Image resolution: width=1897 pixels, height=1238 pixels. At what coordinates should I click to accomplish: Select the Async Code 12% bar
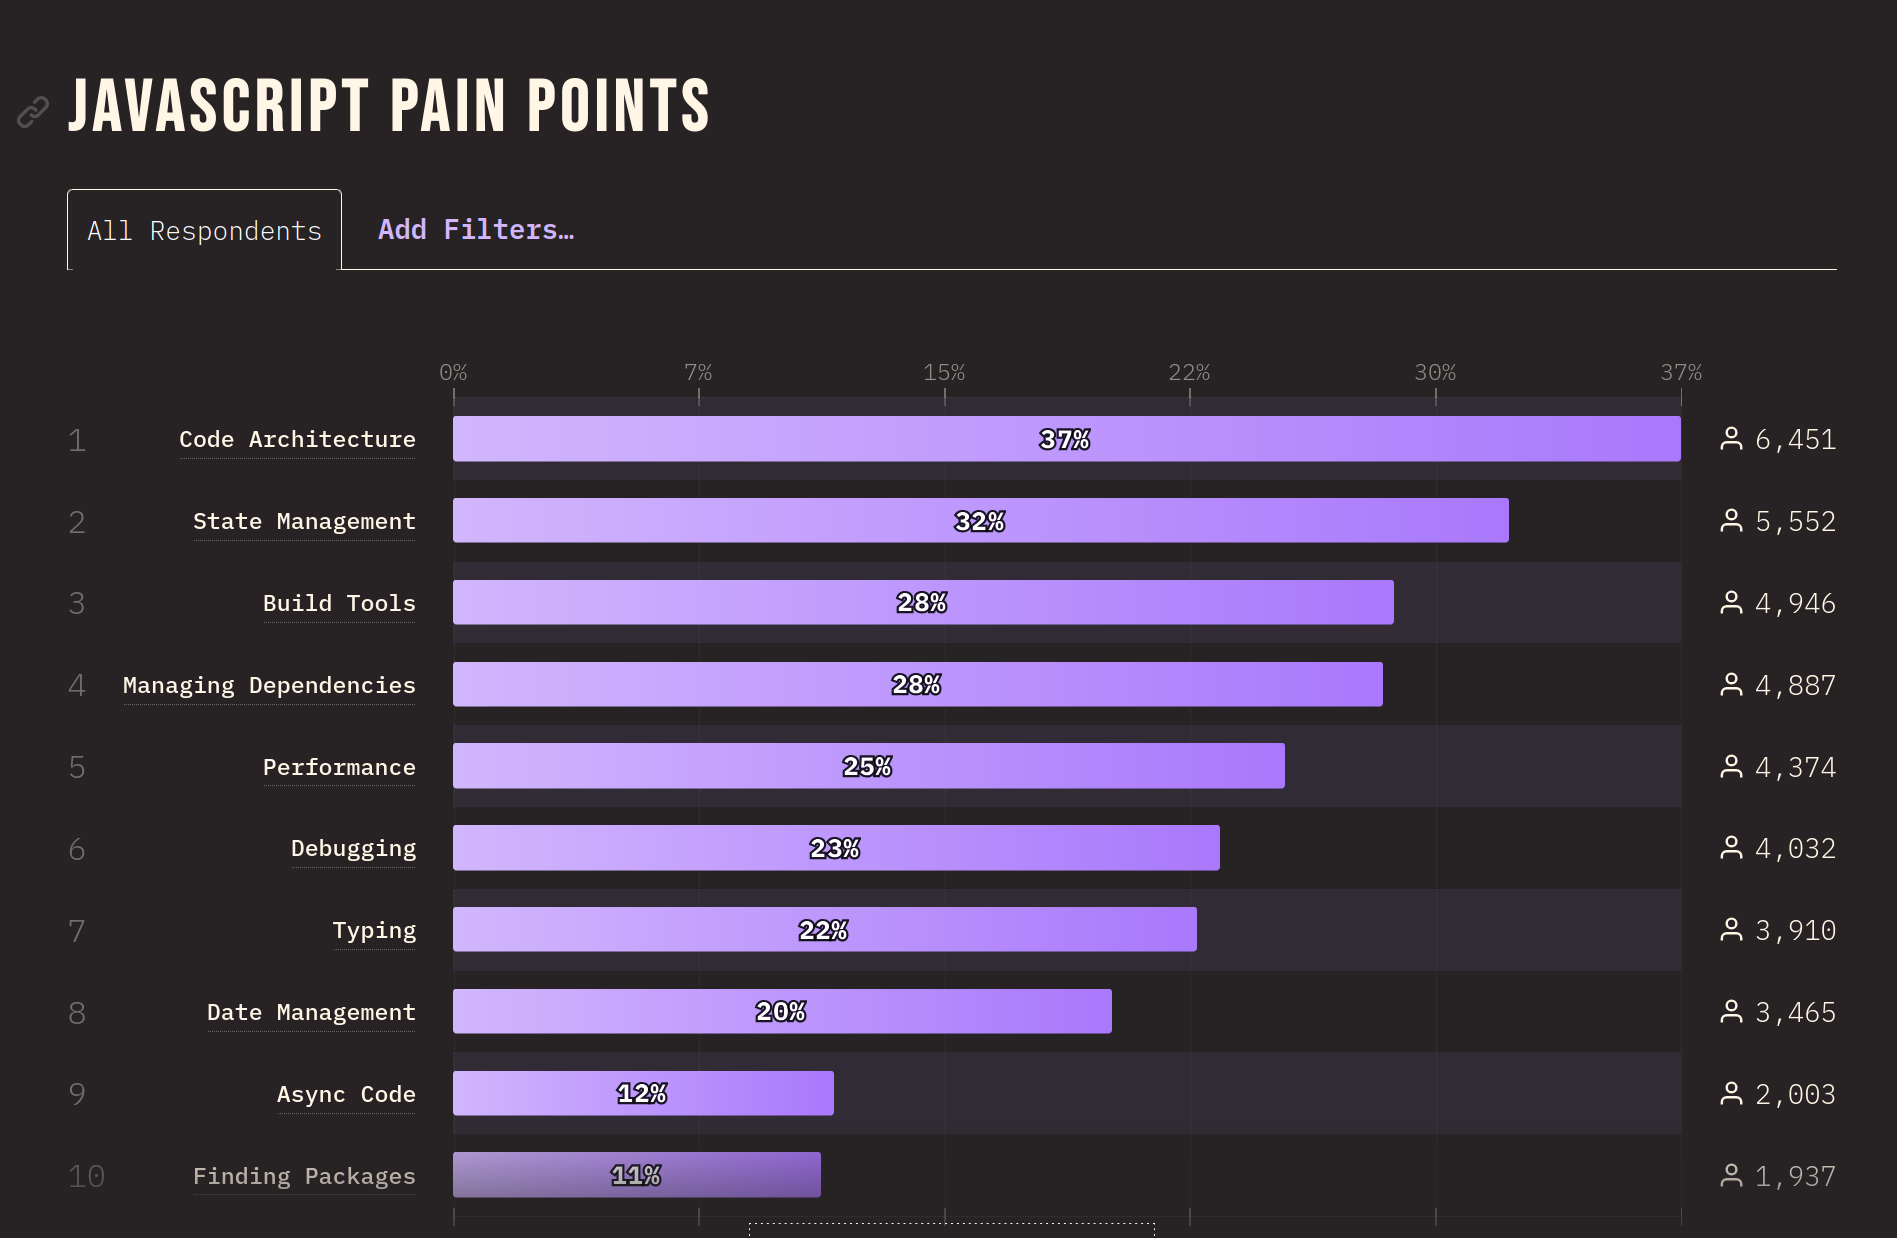coord(643,1094)
